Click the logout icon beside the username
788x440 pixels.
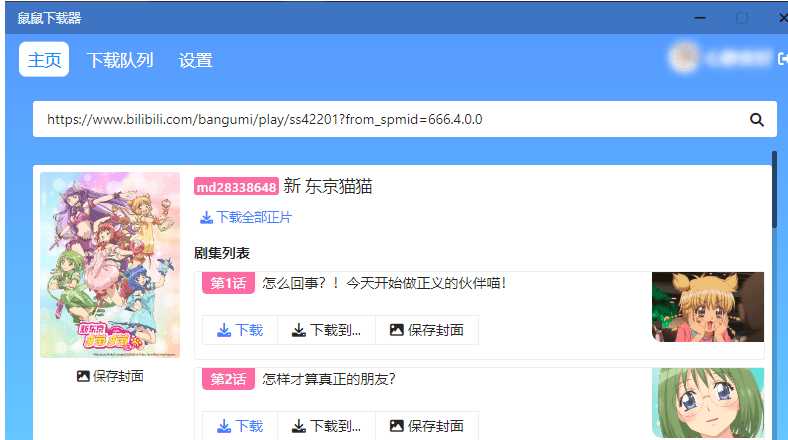pyautogui.click(x=782, y=59)
